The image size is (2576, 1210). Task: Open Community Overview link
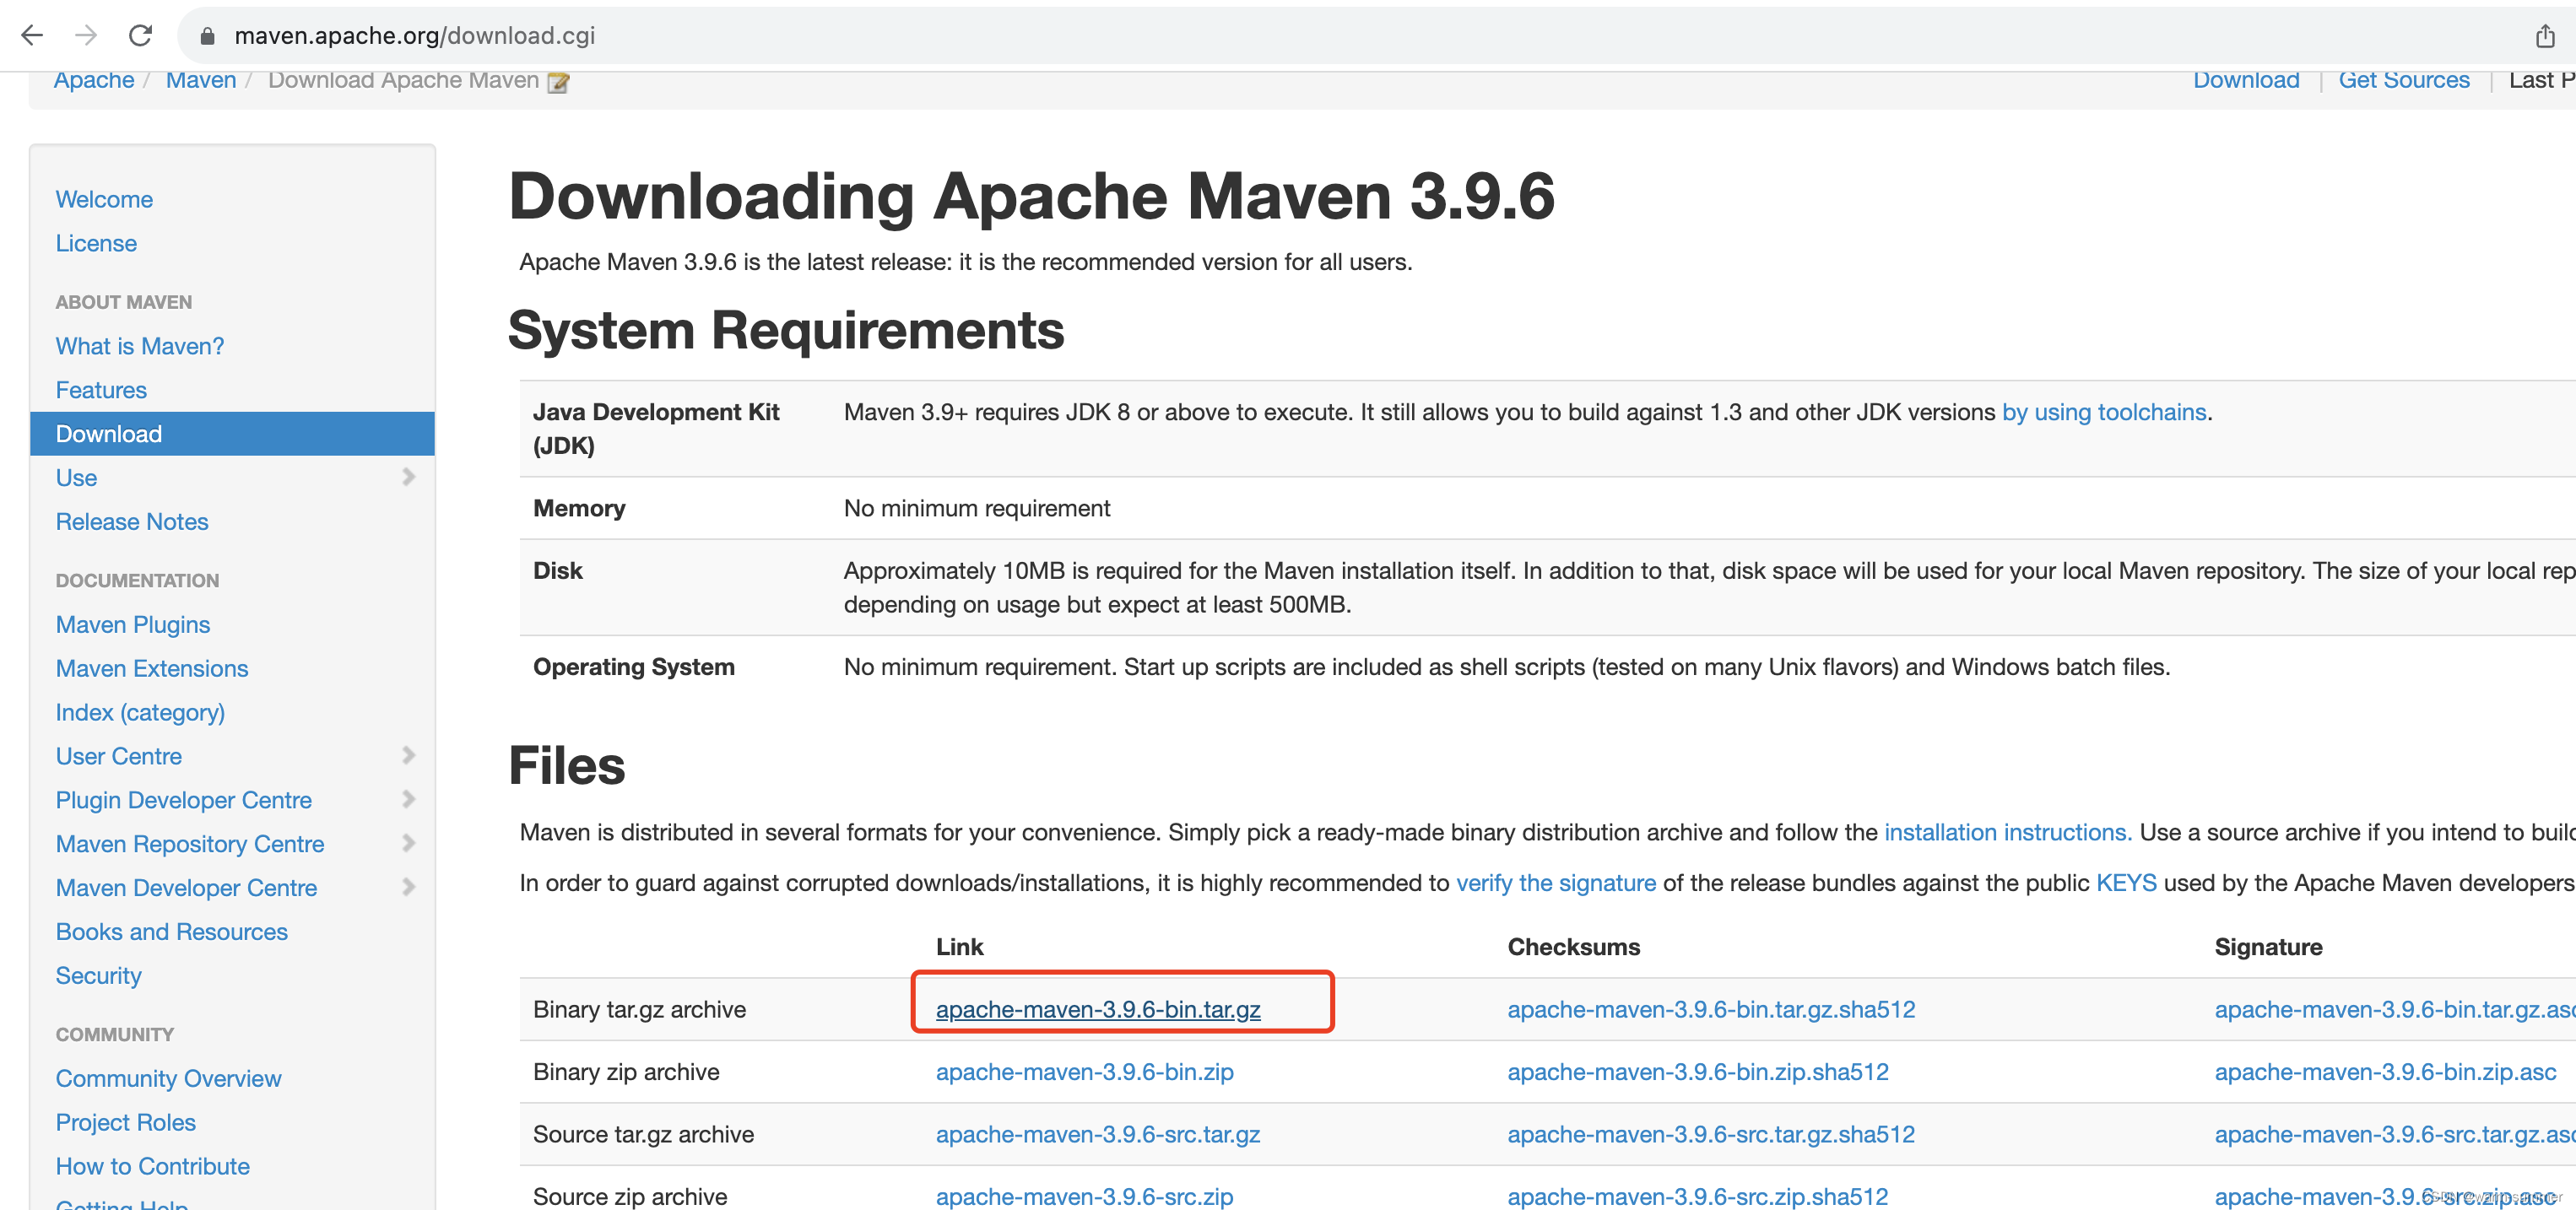click(x=169, y=1079)
